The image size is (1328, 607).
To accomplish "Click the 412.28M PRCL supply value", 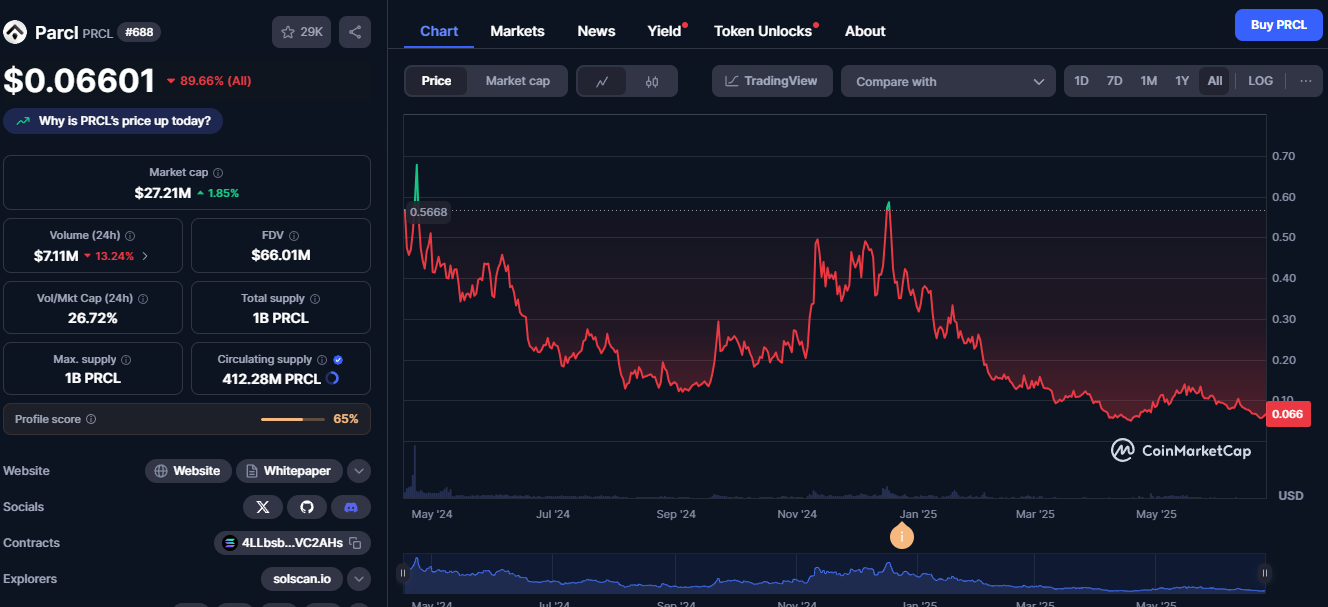I will click(271, 379).
